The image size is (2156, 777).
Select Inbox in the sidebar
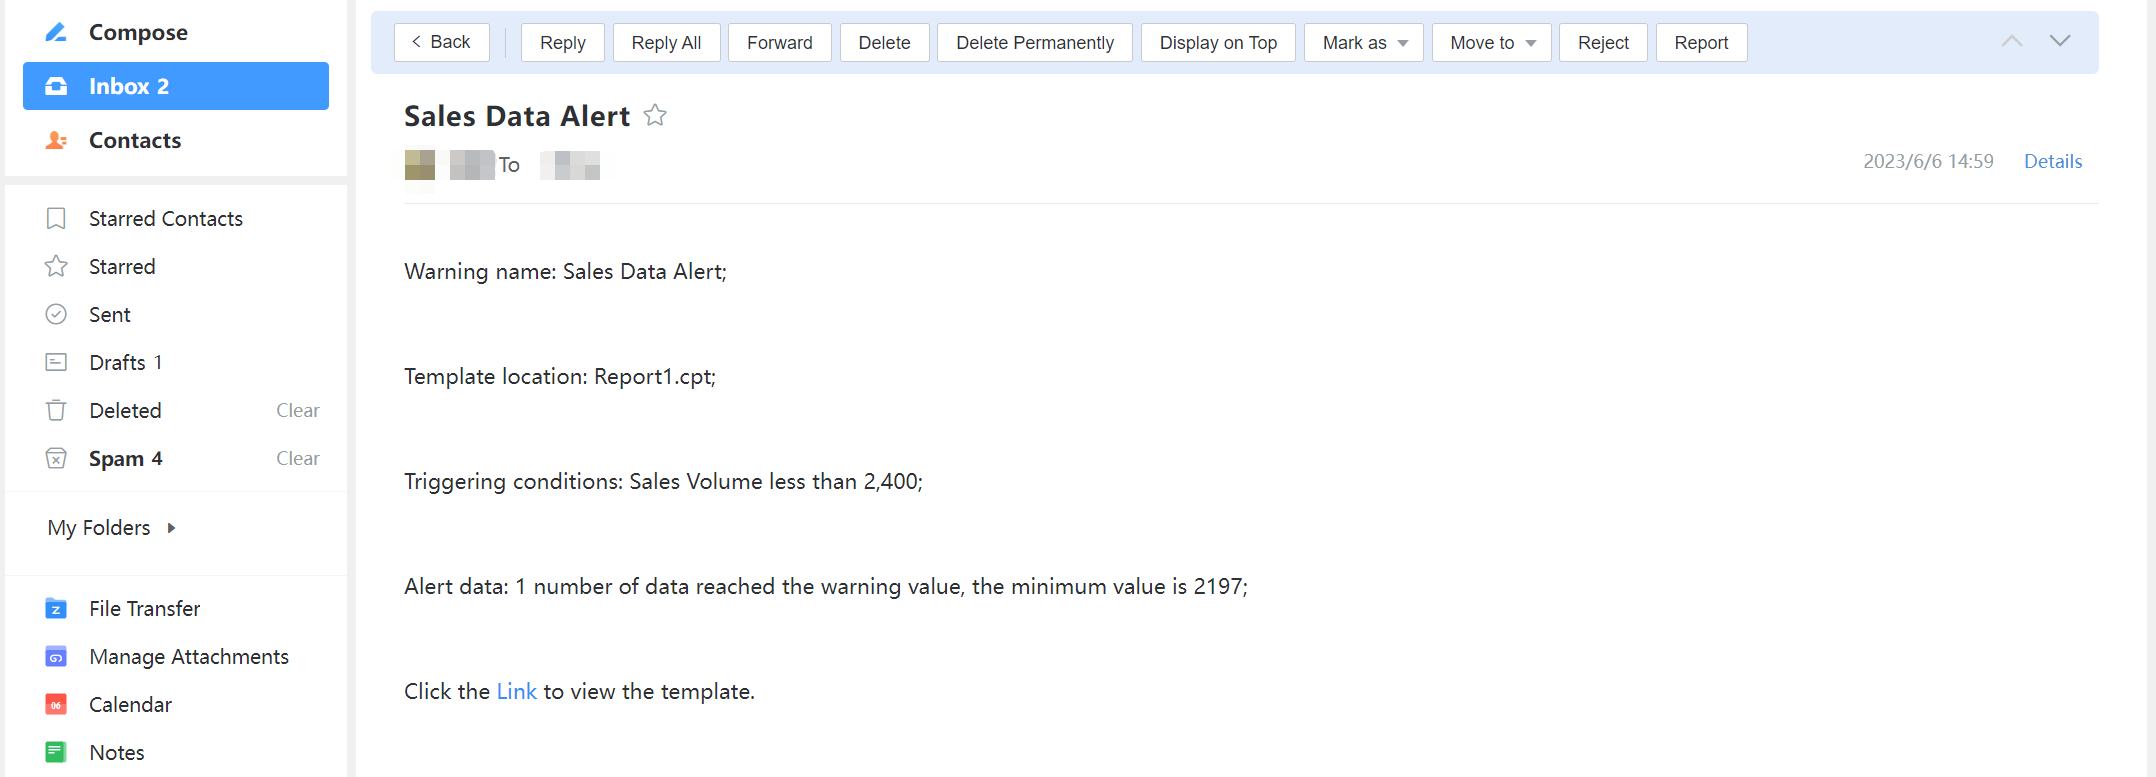pos(176,86)
